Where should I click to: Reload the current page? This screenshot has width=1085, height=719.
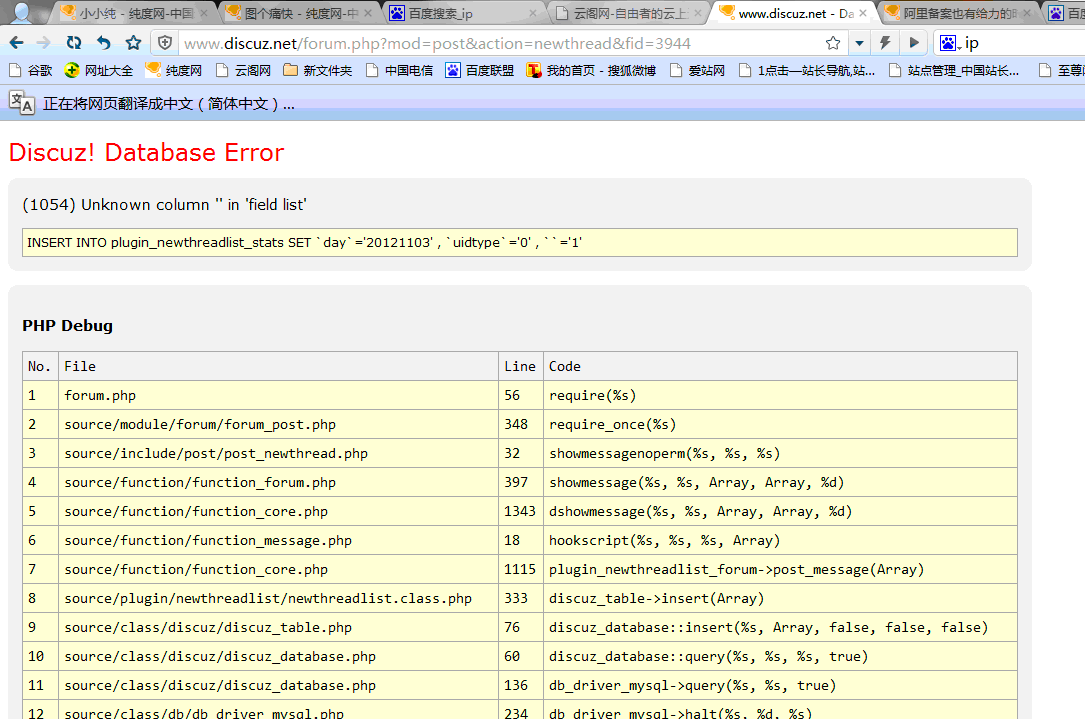point(74,43)
